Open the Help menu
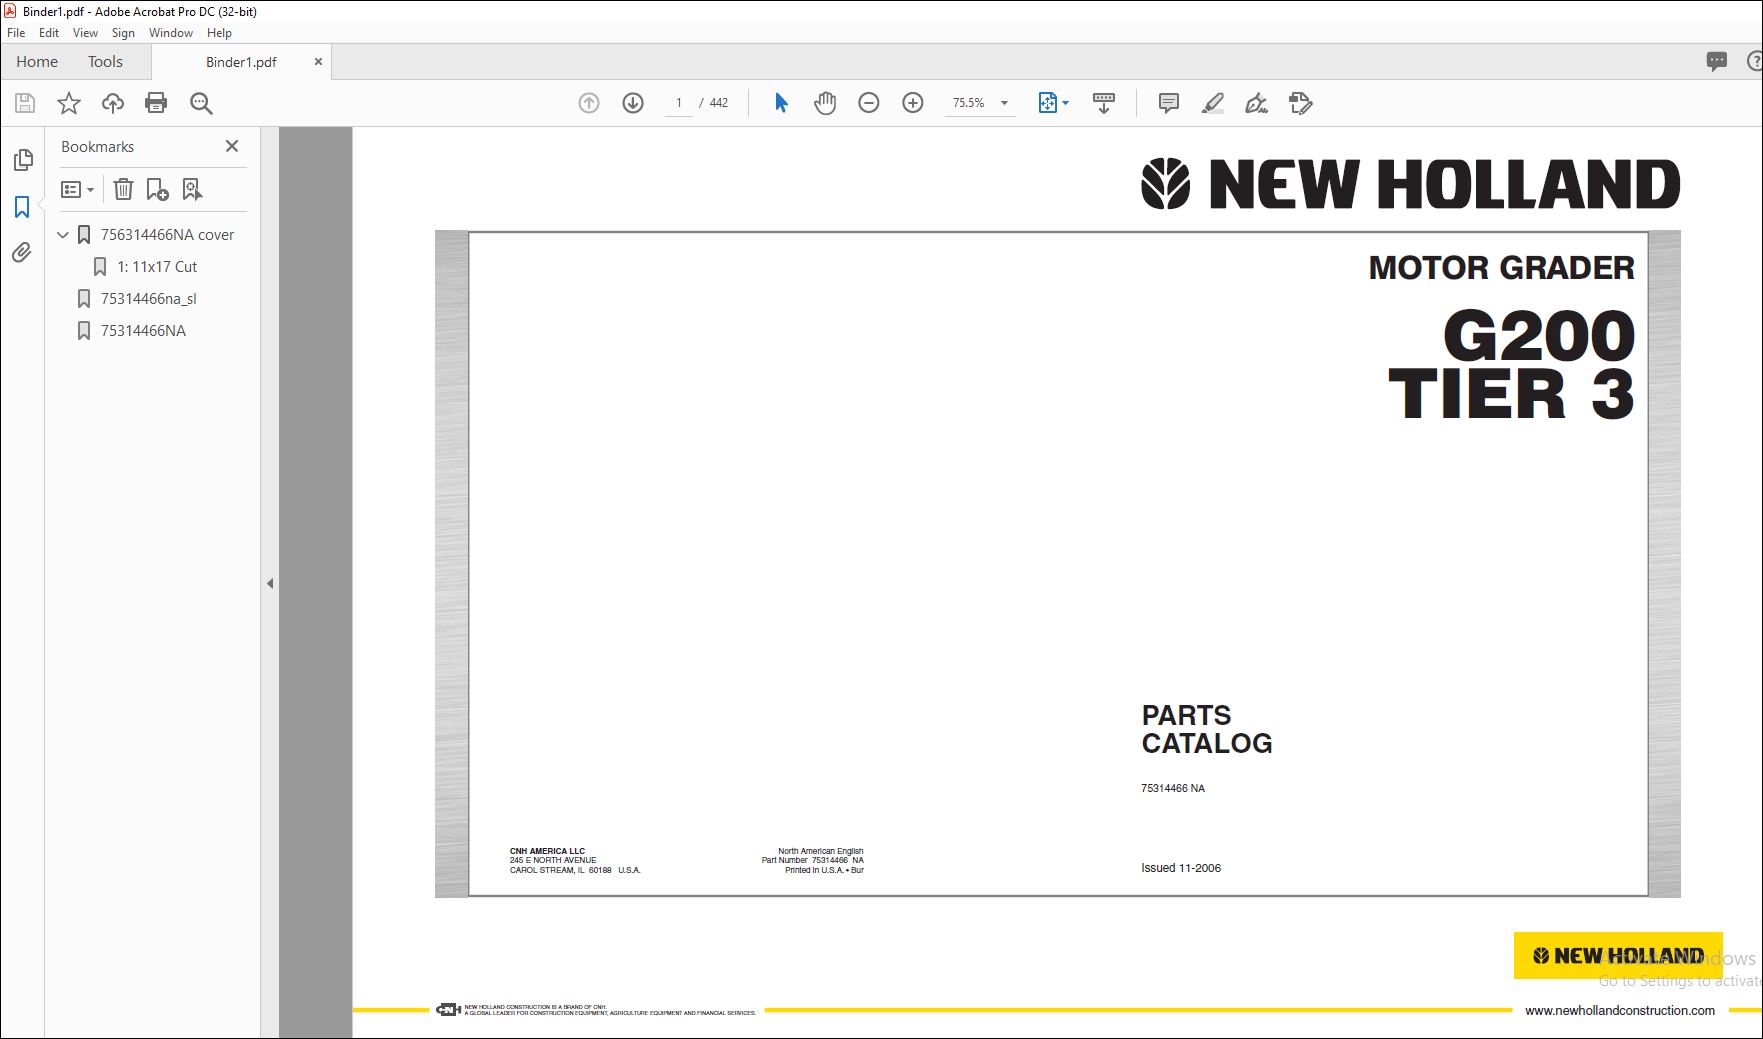The height and width of the screenshot is (1039, 1763). [x=219, y=33]
